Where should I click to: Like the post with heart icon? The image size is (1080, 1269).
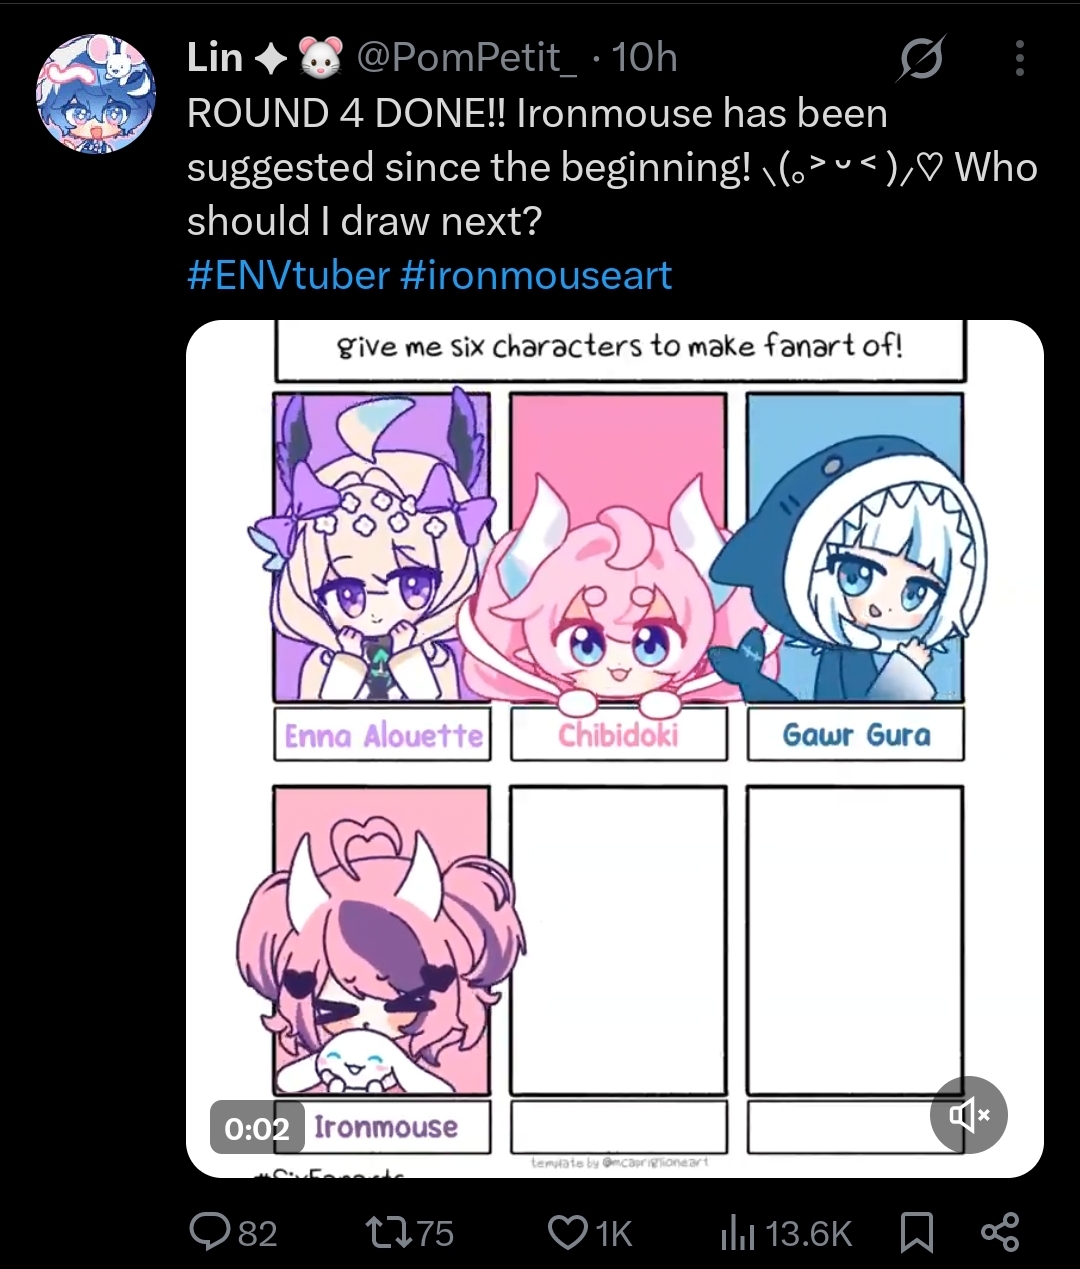pyautogui.click(x=568, y=1232)
